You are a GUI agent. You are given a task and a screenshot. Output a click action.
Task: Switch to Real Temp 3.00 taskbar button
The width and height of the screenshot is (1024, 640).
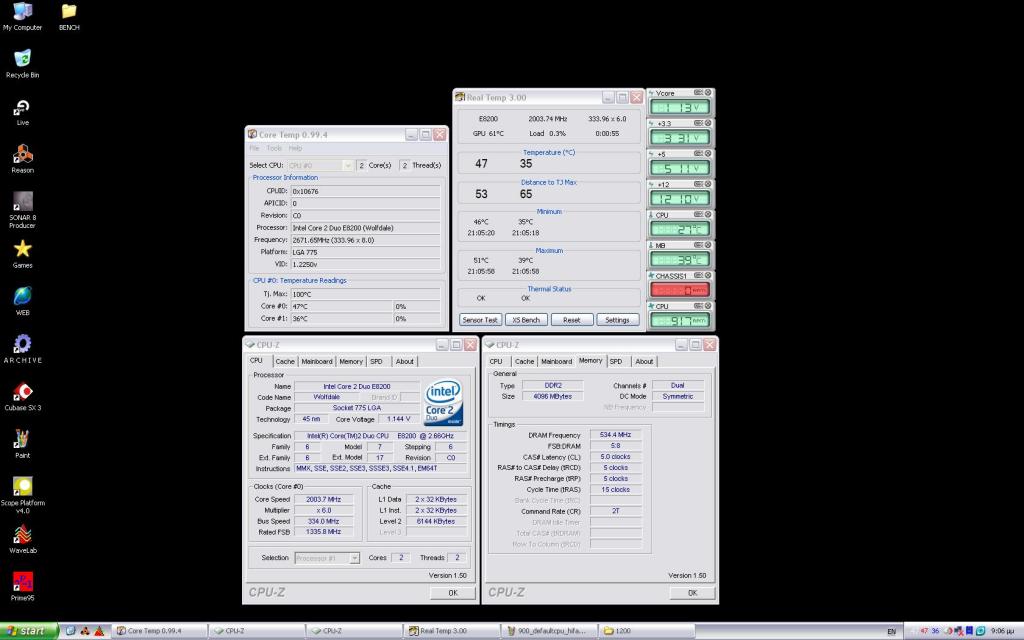click(453, 631)
